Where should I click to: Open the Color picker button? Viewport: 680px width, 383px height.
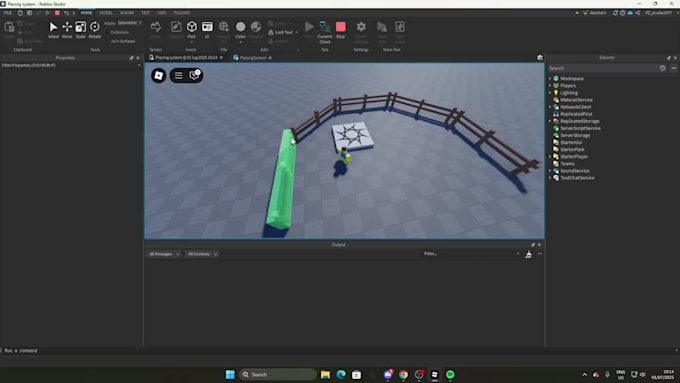(240, 29)
